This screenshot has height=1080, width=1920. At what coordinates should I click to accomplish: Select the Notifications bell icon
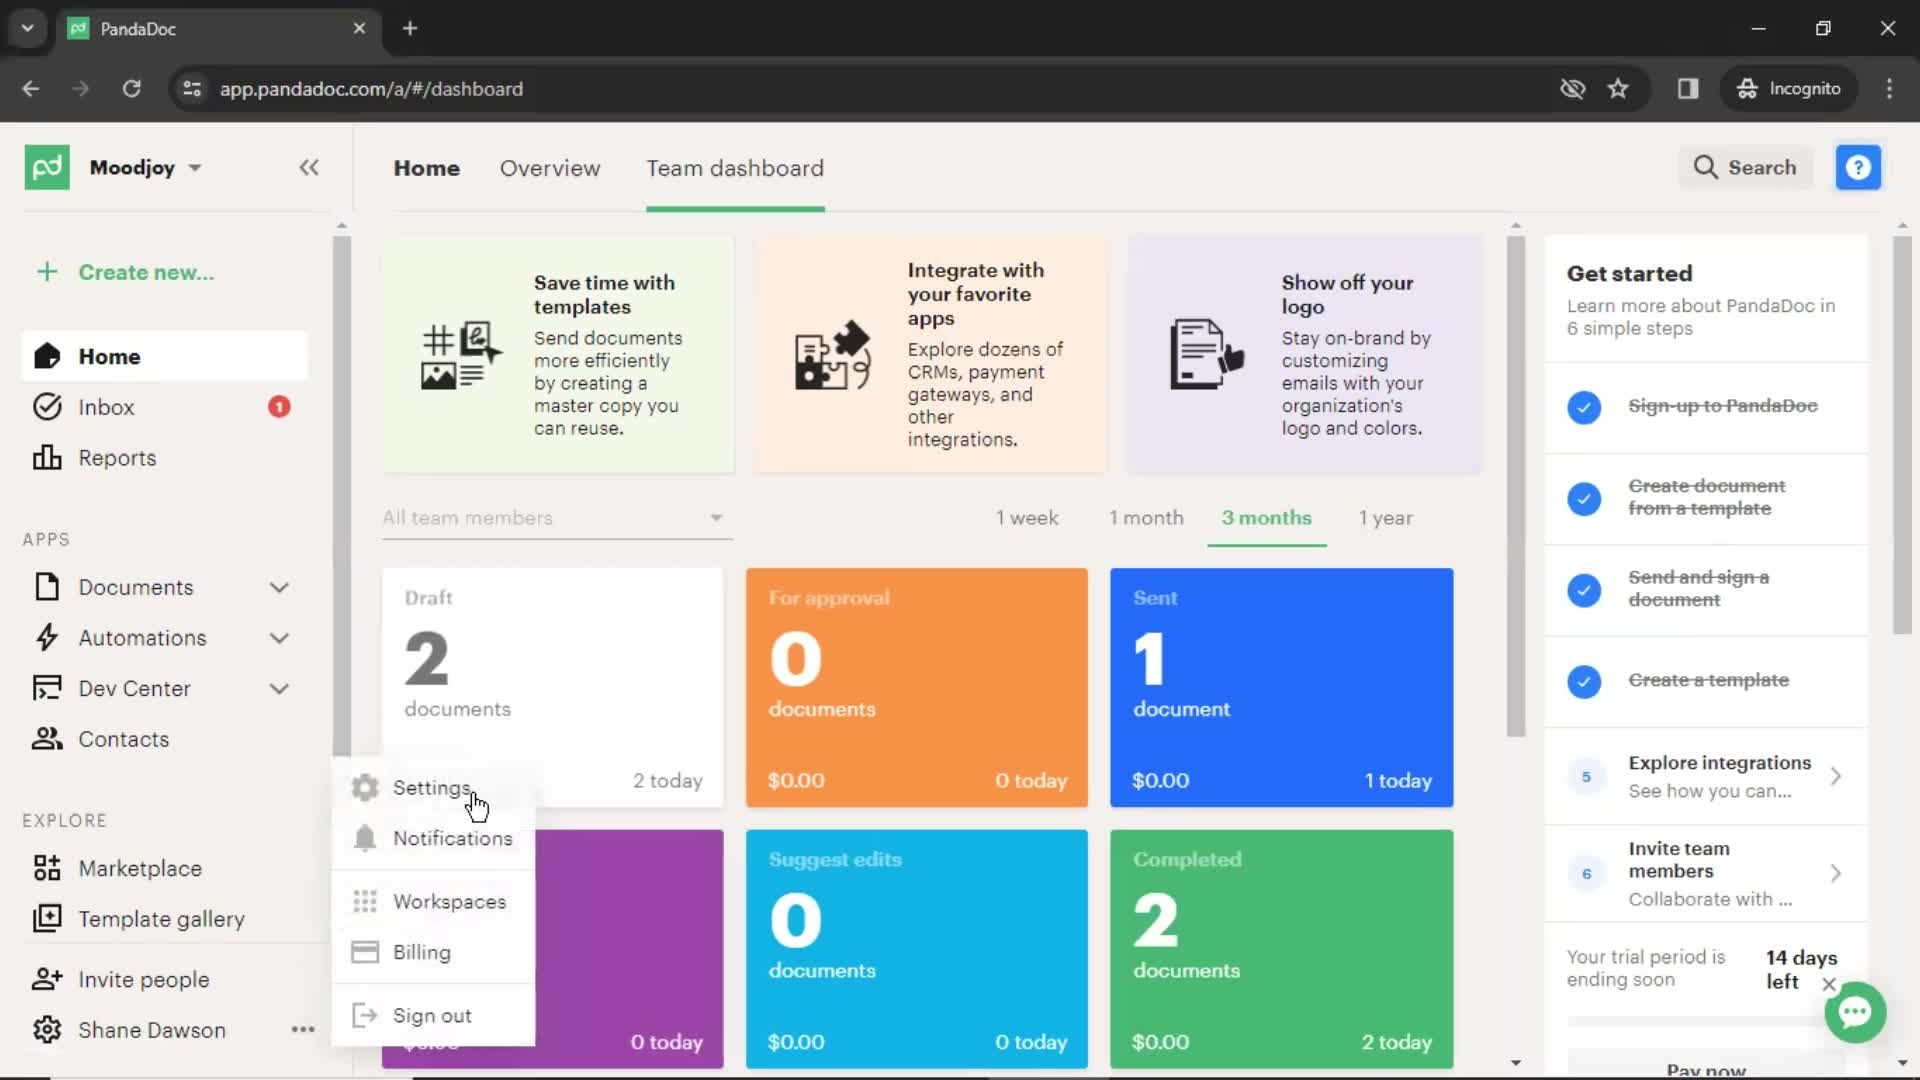pyautogui.click(x=367, y=839)
